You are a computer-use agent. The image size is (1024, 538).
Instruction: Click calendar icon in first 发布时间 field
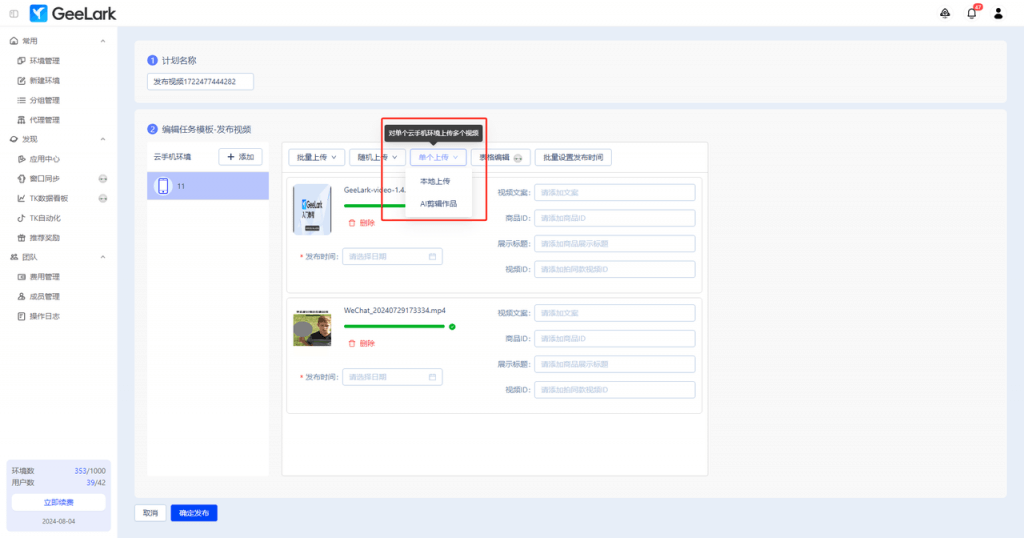[432, 257]
